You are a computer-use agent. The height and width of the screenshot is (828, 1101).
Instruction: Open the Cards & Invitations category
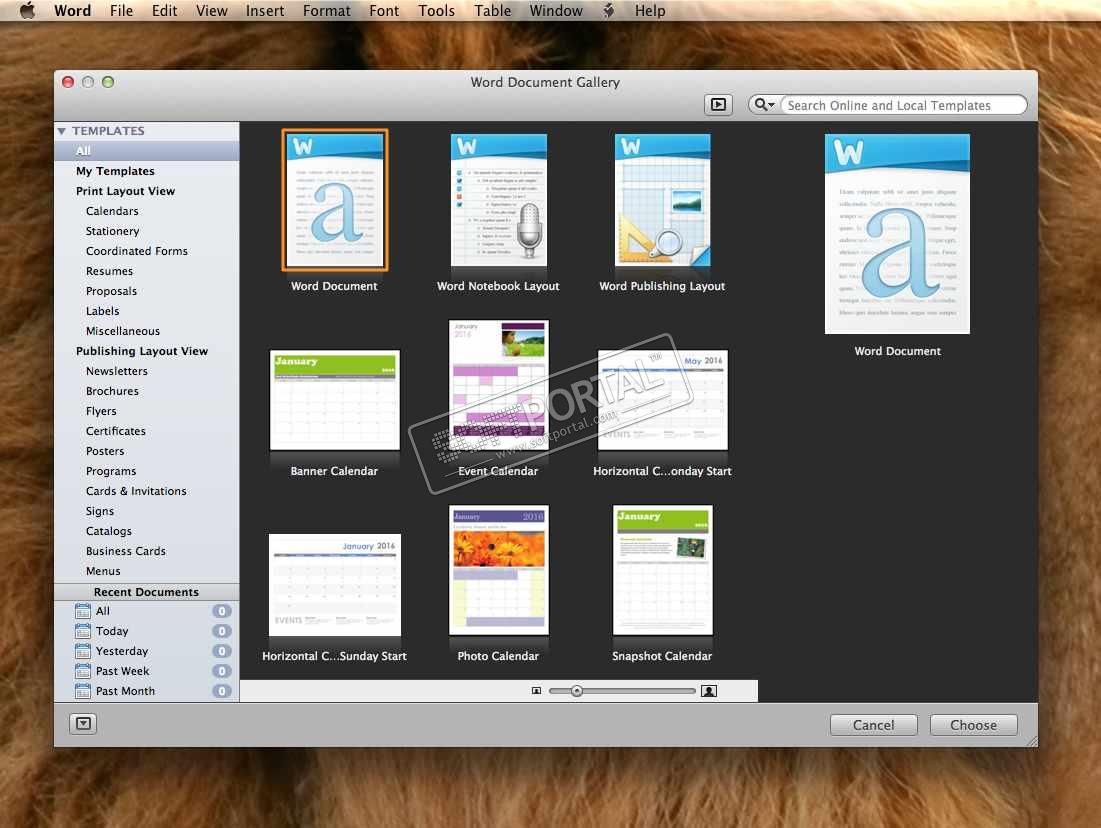[136, 491]
